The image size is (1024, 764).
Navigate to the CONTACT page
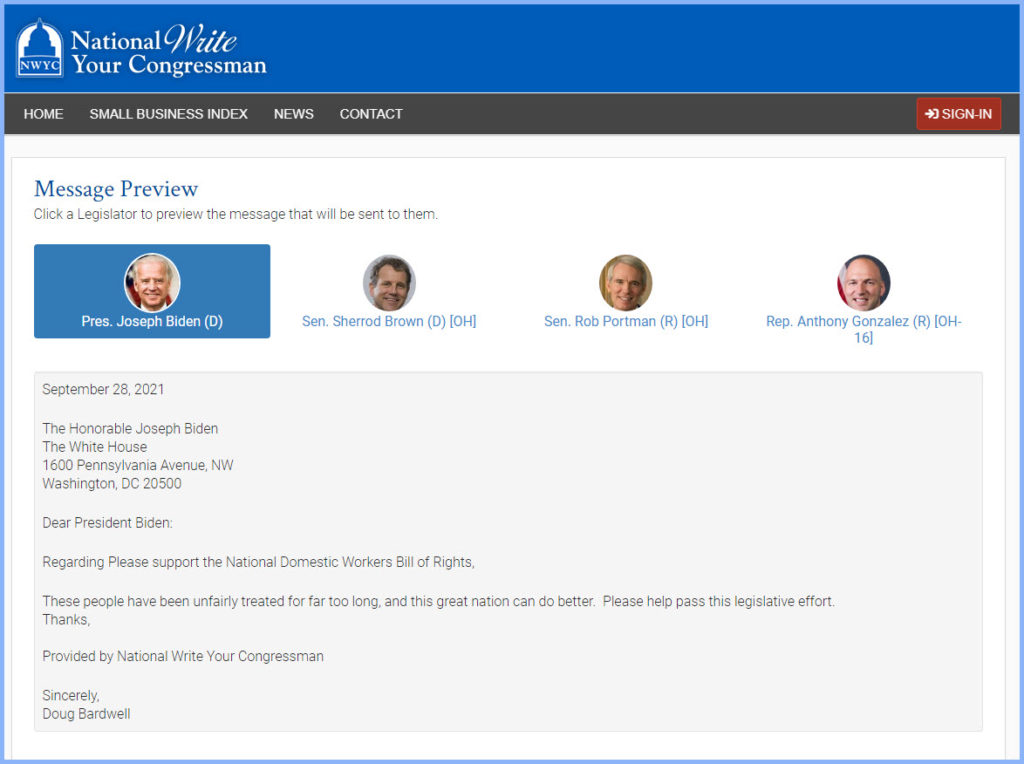[x=371, y=114]
